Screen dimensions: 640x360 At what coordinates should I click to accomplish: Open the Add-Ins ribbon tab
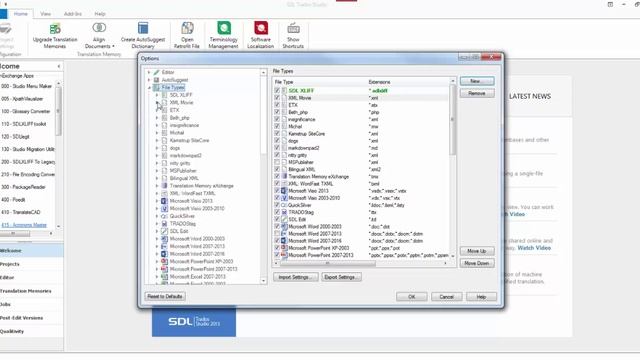pos(73,14)
